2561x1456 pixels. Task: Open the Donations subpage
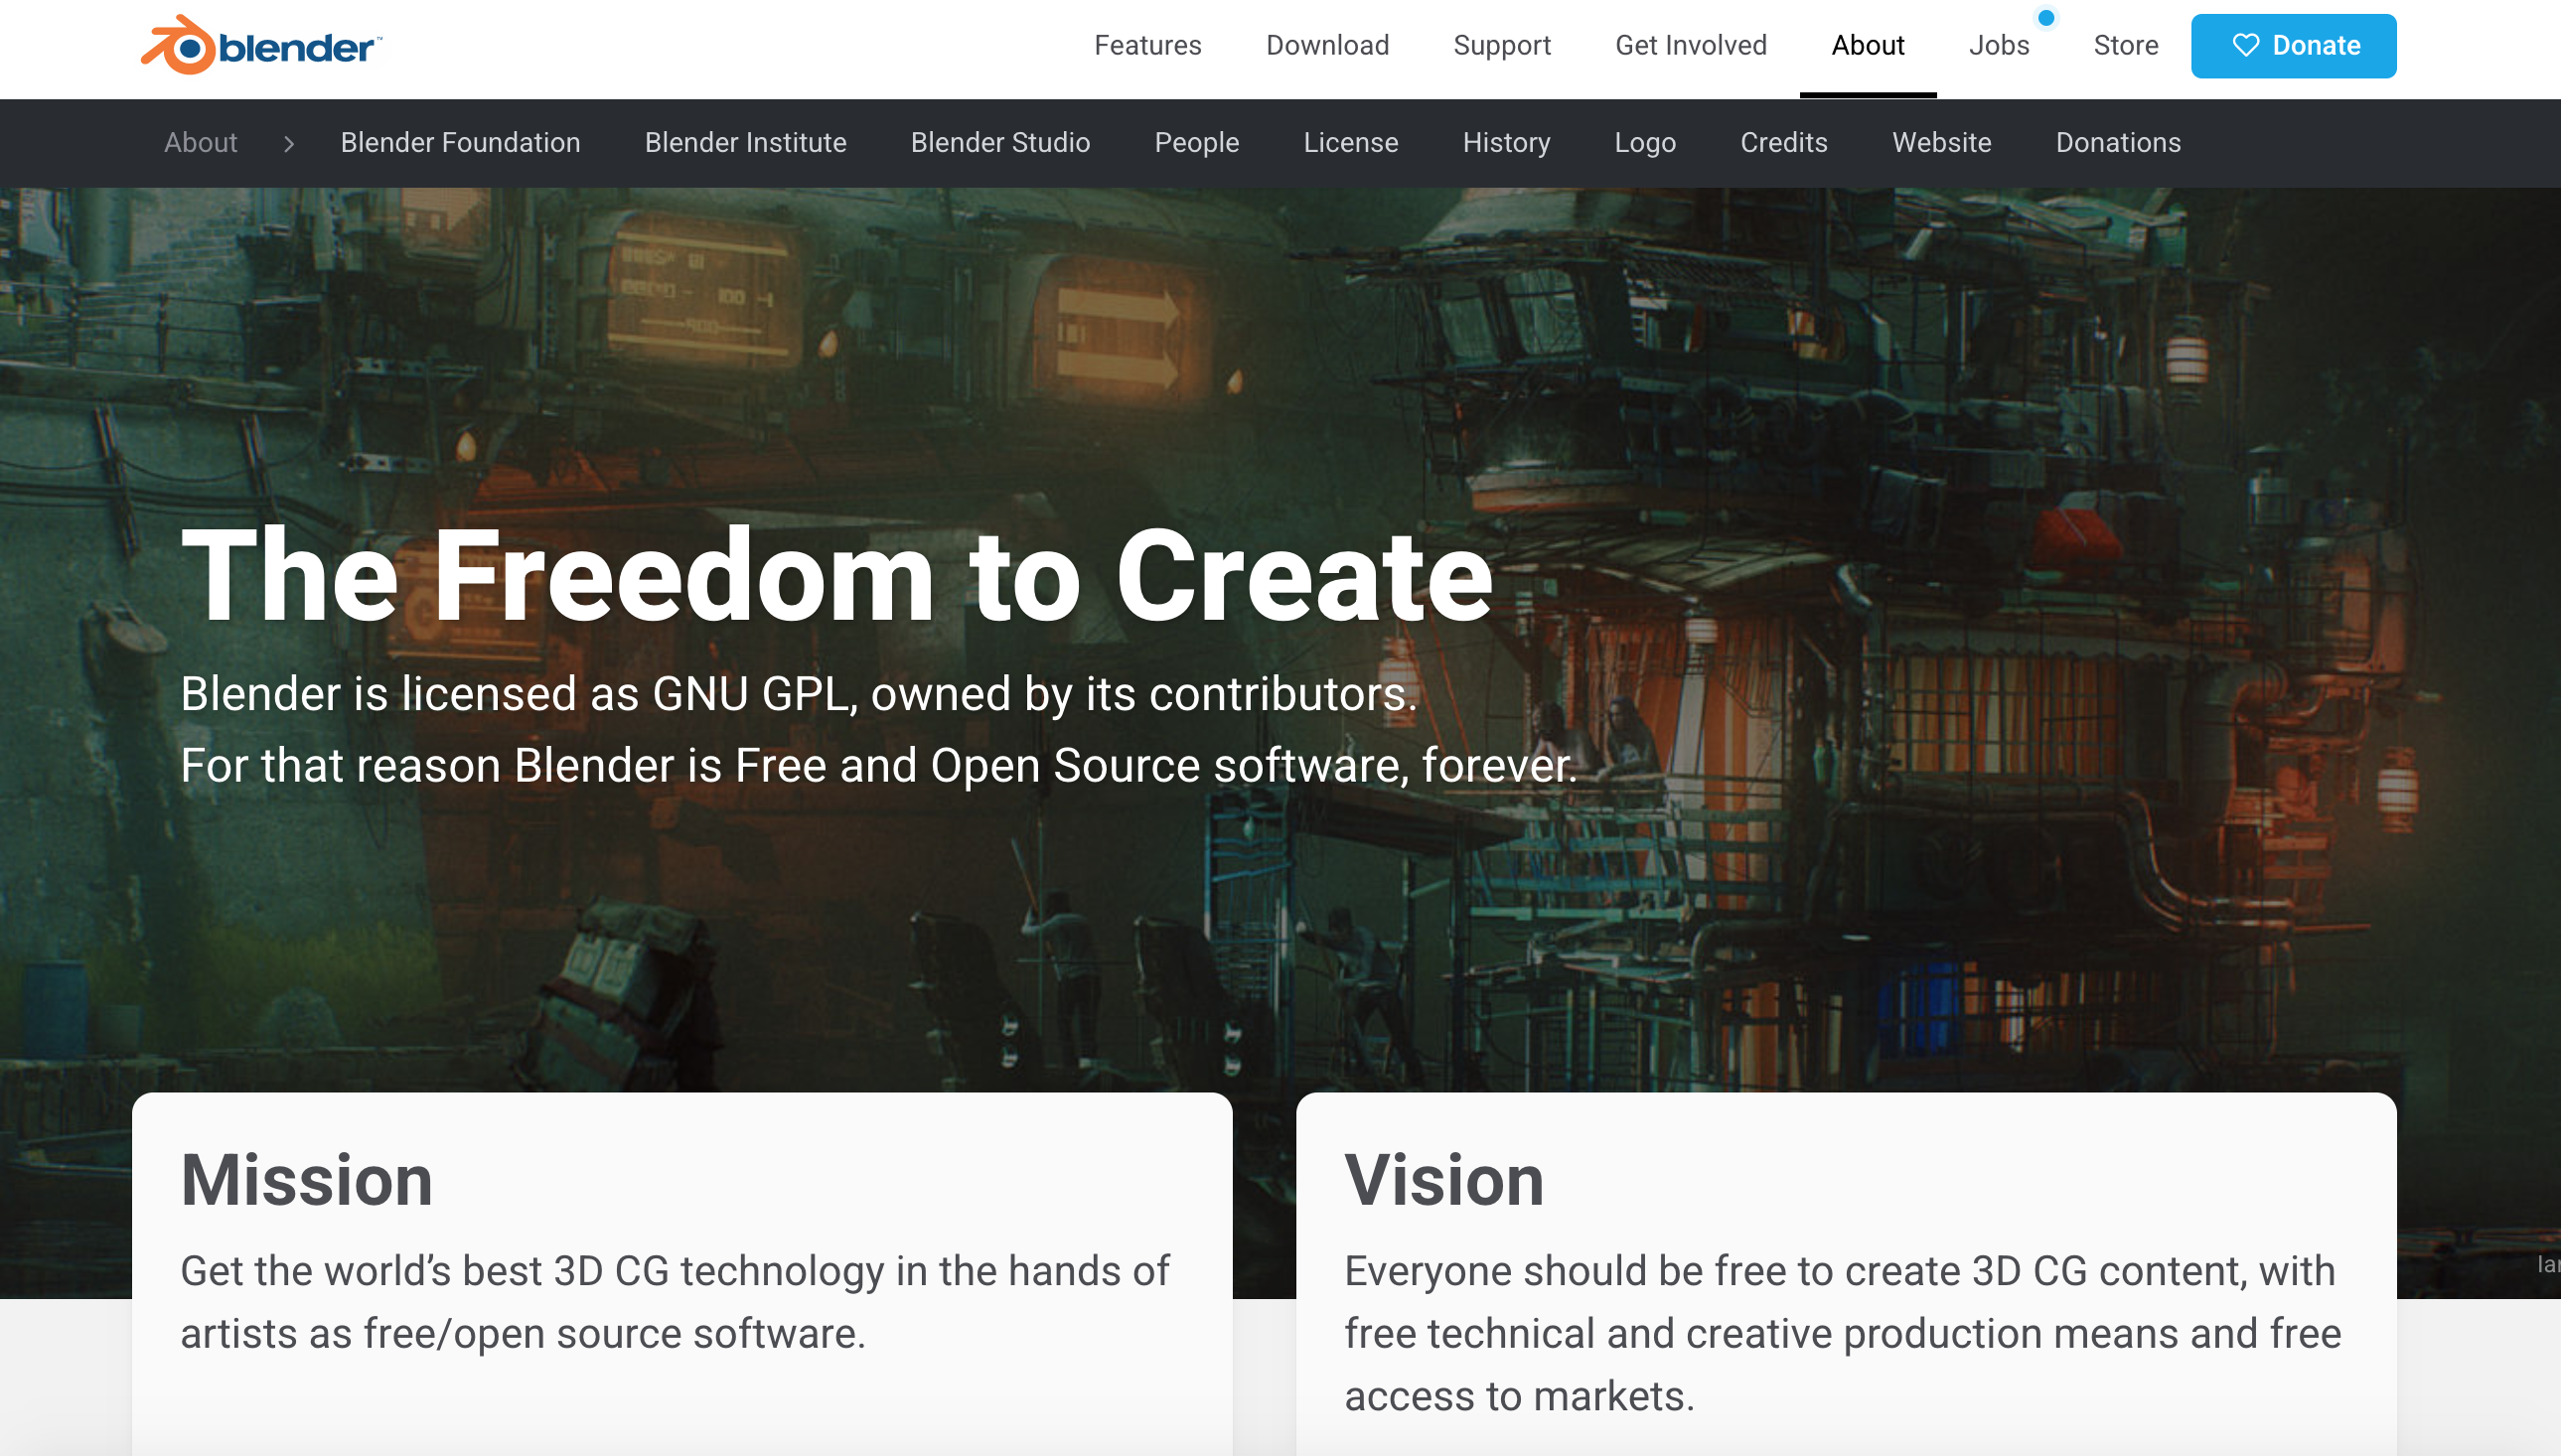[x=2117, y=143]
